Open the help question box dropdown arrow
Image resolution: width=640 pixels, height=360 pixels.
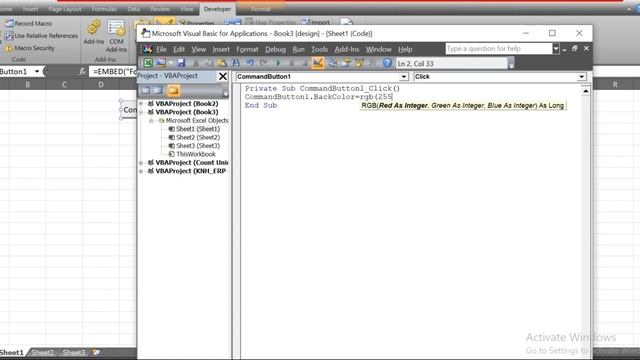tap(556, 49)
